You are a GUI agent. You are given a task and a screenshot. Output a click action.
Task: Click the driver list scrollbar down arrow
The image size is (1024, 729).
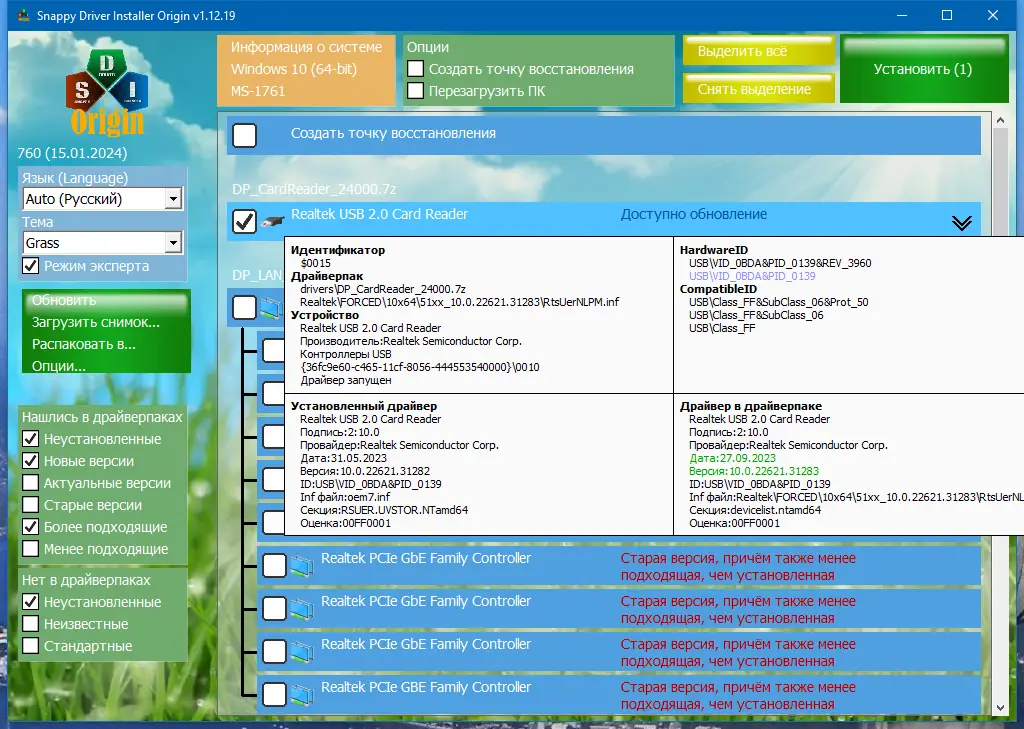[x=1000, y=707]
